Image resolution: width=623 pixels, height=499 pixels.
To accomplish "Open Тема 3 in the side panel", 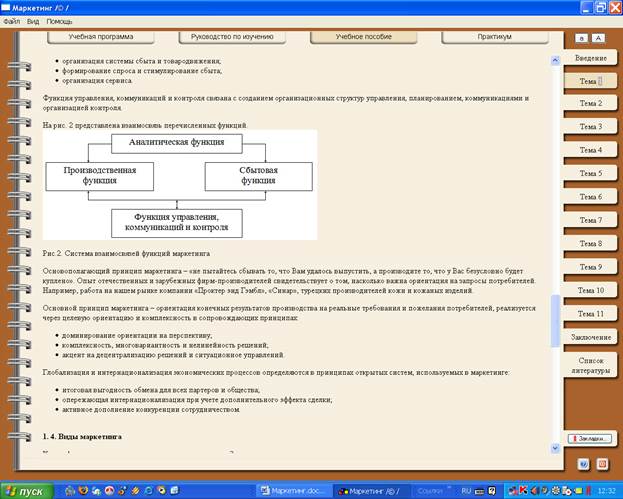I will 590,127.
